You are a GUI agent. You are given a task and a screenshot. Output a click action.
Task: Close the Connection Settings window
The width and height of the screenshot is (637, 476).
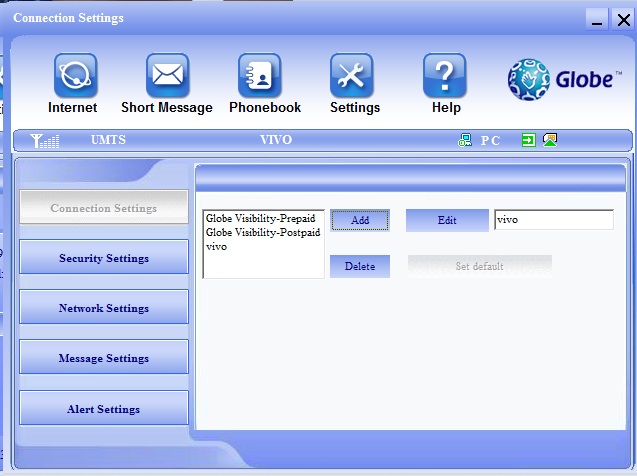tap(624, 19)
